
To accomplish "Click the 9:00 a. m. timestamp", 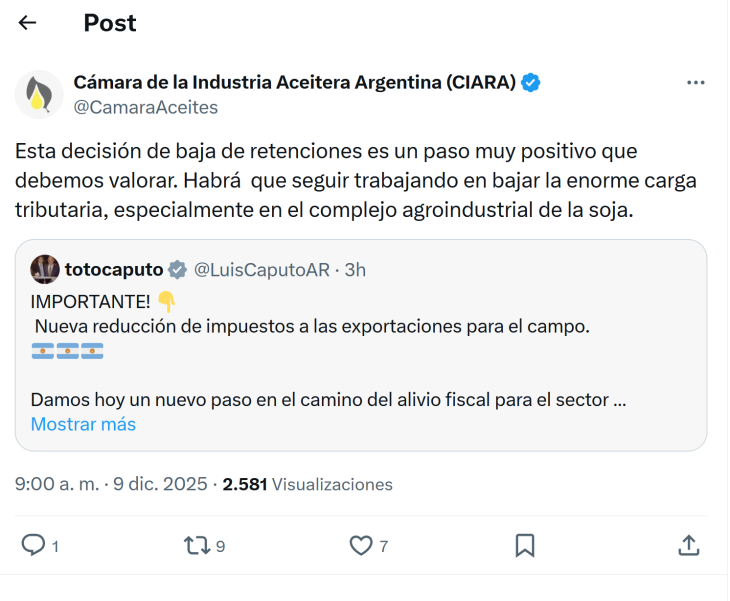I will [x=57, y=484].
